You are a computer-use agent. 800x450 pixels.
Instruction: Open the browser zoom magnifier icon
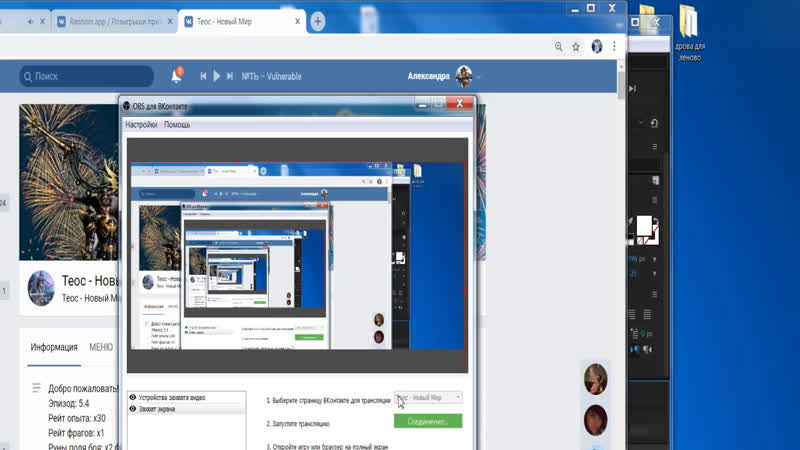point(559,46)
